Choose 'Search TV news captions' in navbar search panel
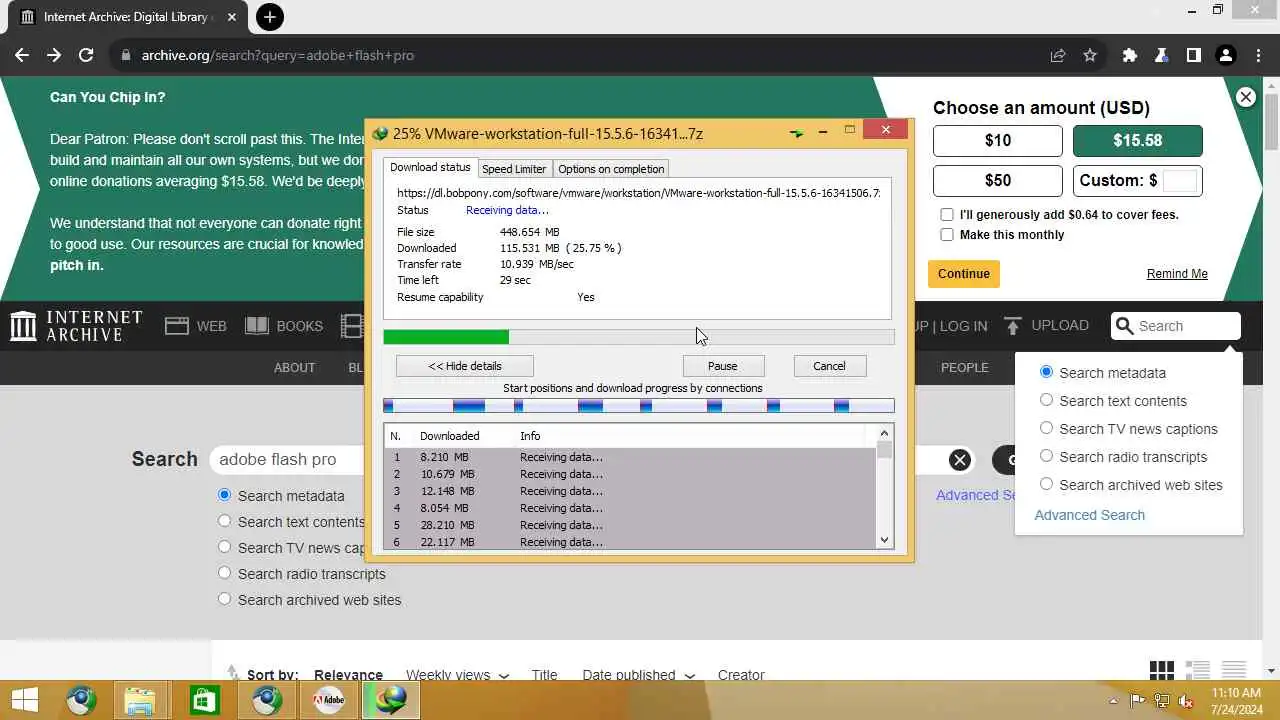The width and height of the screenshot is (1280, 720). point(1046,428)
